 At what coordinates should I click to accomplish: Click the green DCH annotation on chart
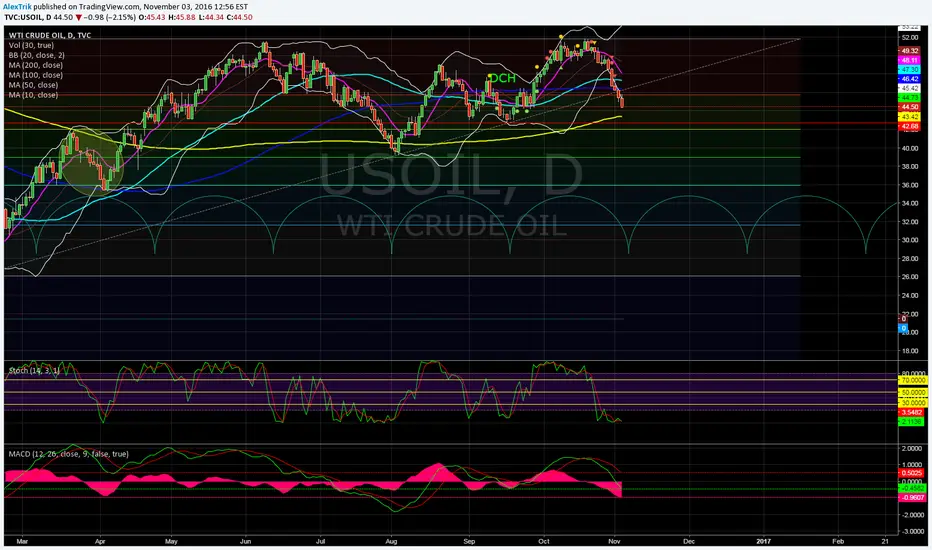pos(502,78)
